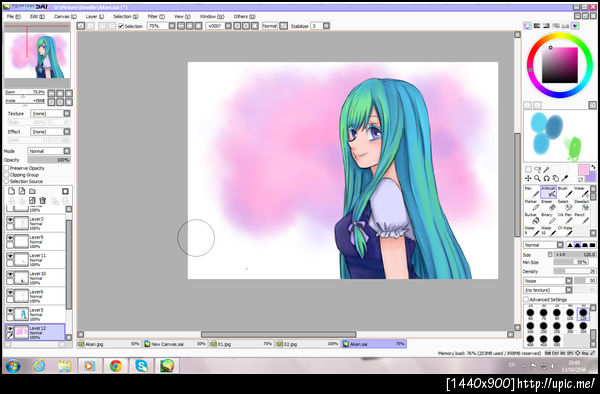The width and height of the screenshot is (600, 394).
Task: Open the Texture dropdown
Action: (51, 114)
